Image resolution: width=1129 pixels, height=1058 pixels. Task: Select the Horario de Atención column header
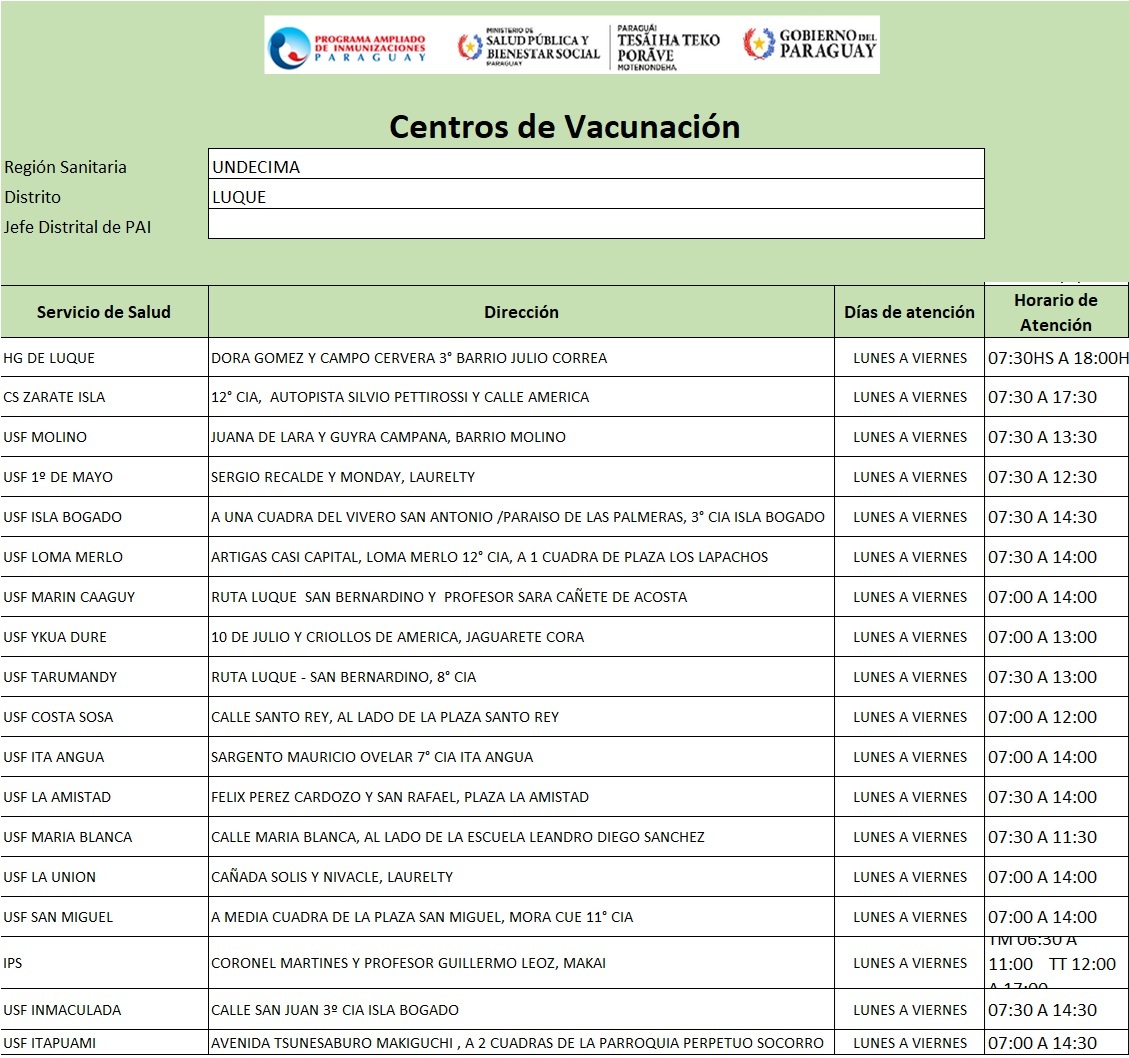[x=1056, y=312]
